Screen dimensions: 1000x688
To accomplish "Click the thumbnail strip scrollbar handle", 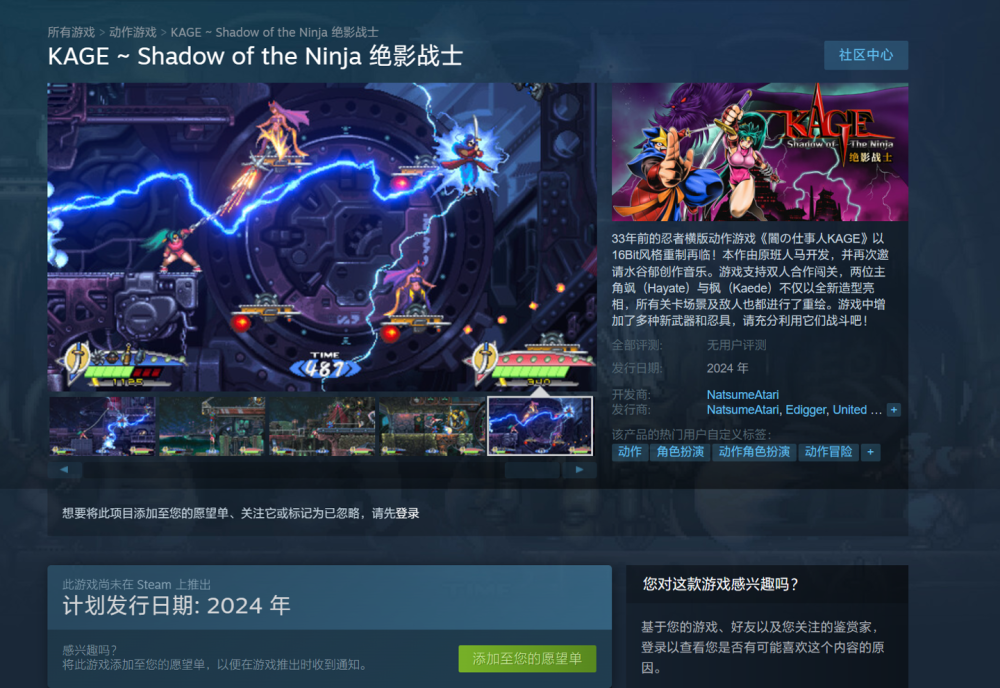I will click(x=532, y=470).
